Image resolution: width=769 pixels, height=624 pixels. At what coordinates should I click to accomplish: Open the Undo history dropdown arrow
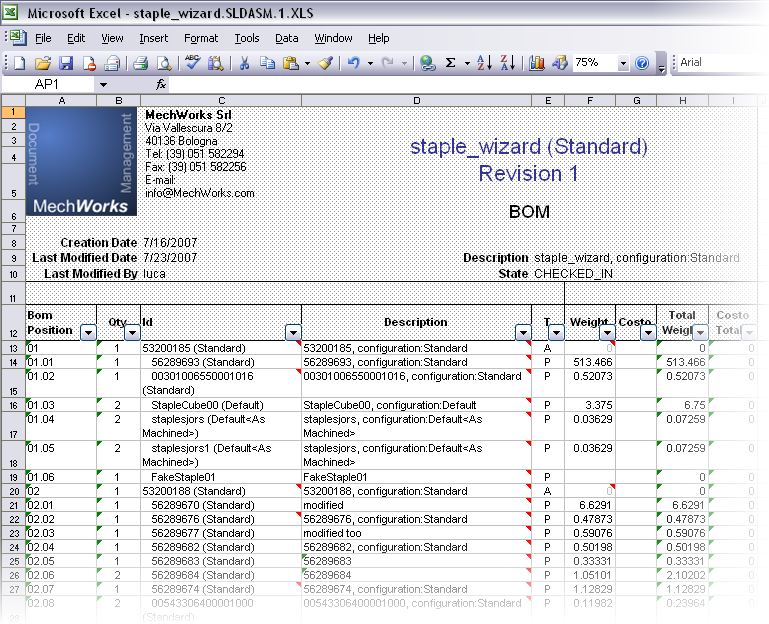tap(370, 63)
